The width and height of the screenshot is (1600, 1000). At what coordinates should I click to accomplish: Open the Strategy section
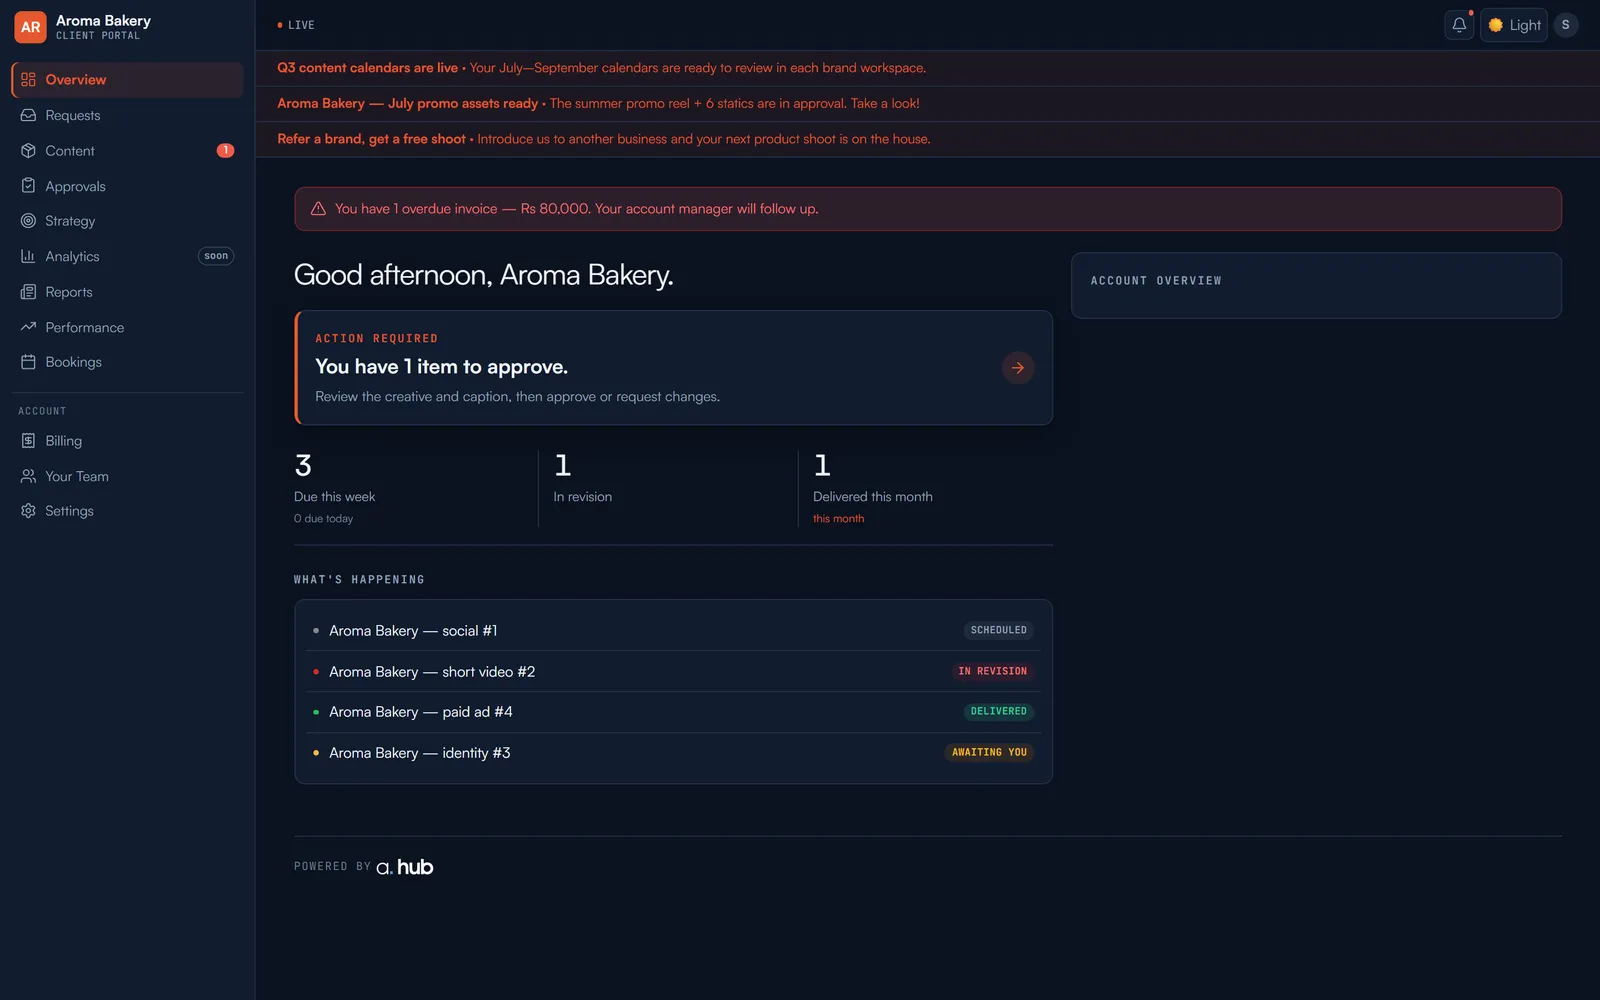pyautogui.click(x=127, y=221)
